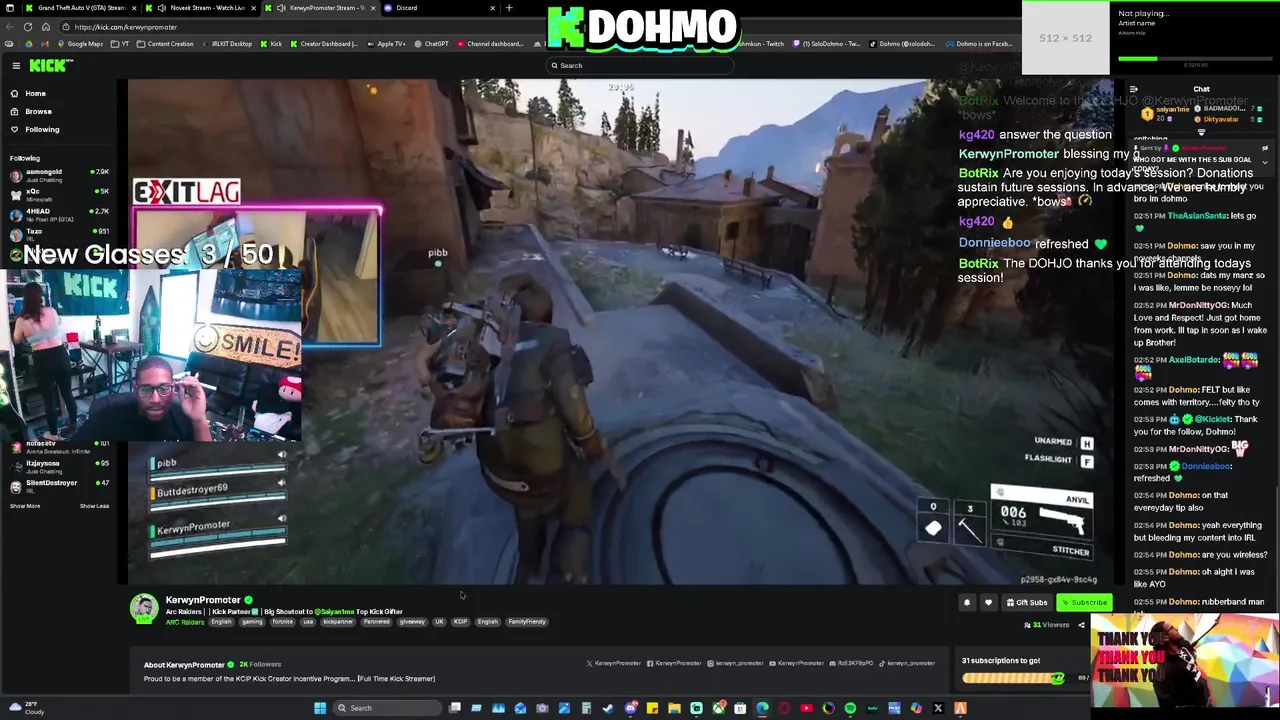The image size is (1280, 720).
Task: Open Google Maps bookmark
Action: pos(80,44)
